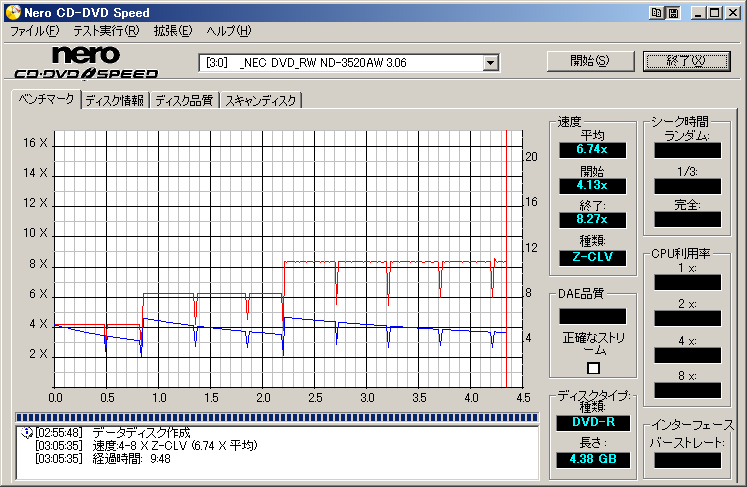Switch to the スキャンディスク tab
This screenshot has width=747, height=487.
coord(260,100)
